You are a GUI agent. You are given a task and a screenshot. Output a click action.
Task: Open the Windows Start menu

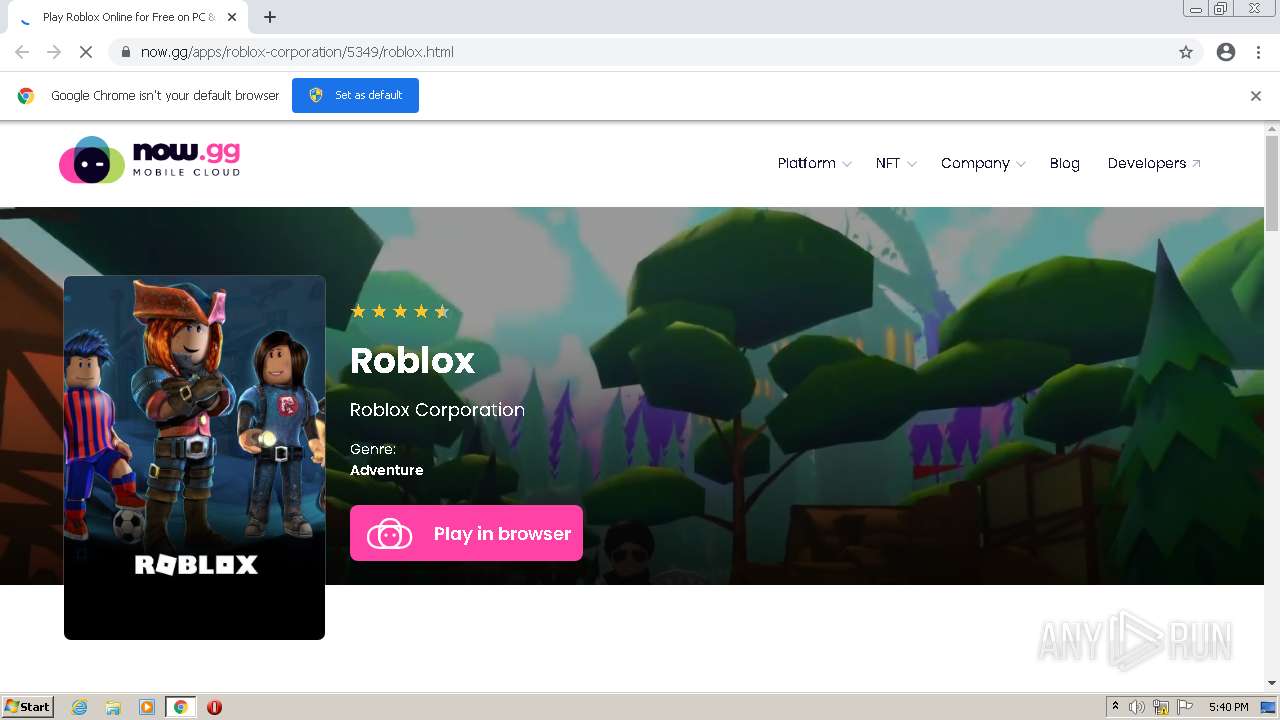click(x=28, y=706)
